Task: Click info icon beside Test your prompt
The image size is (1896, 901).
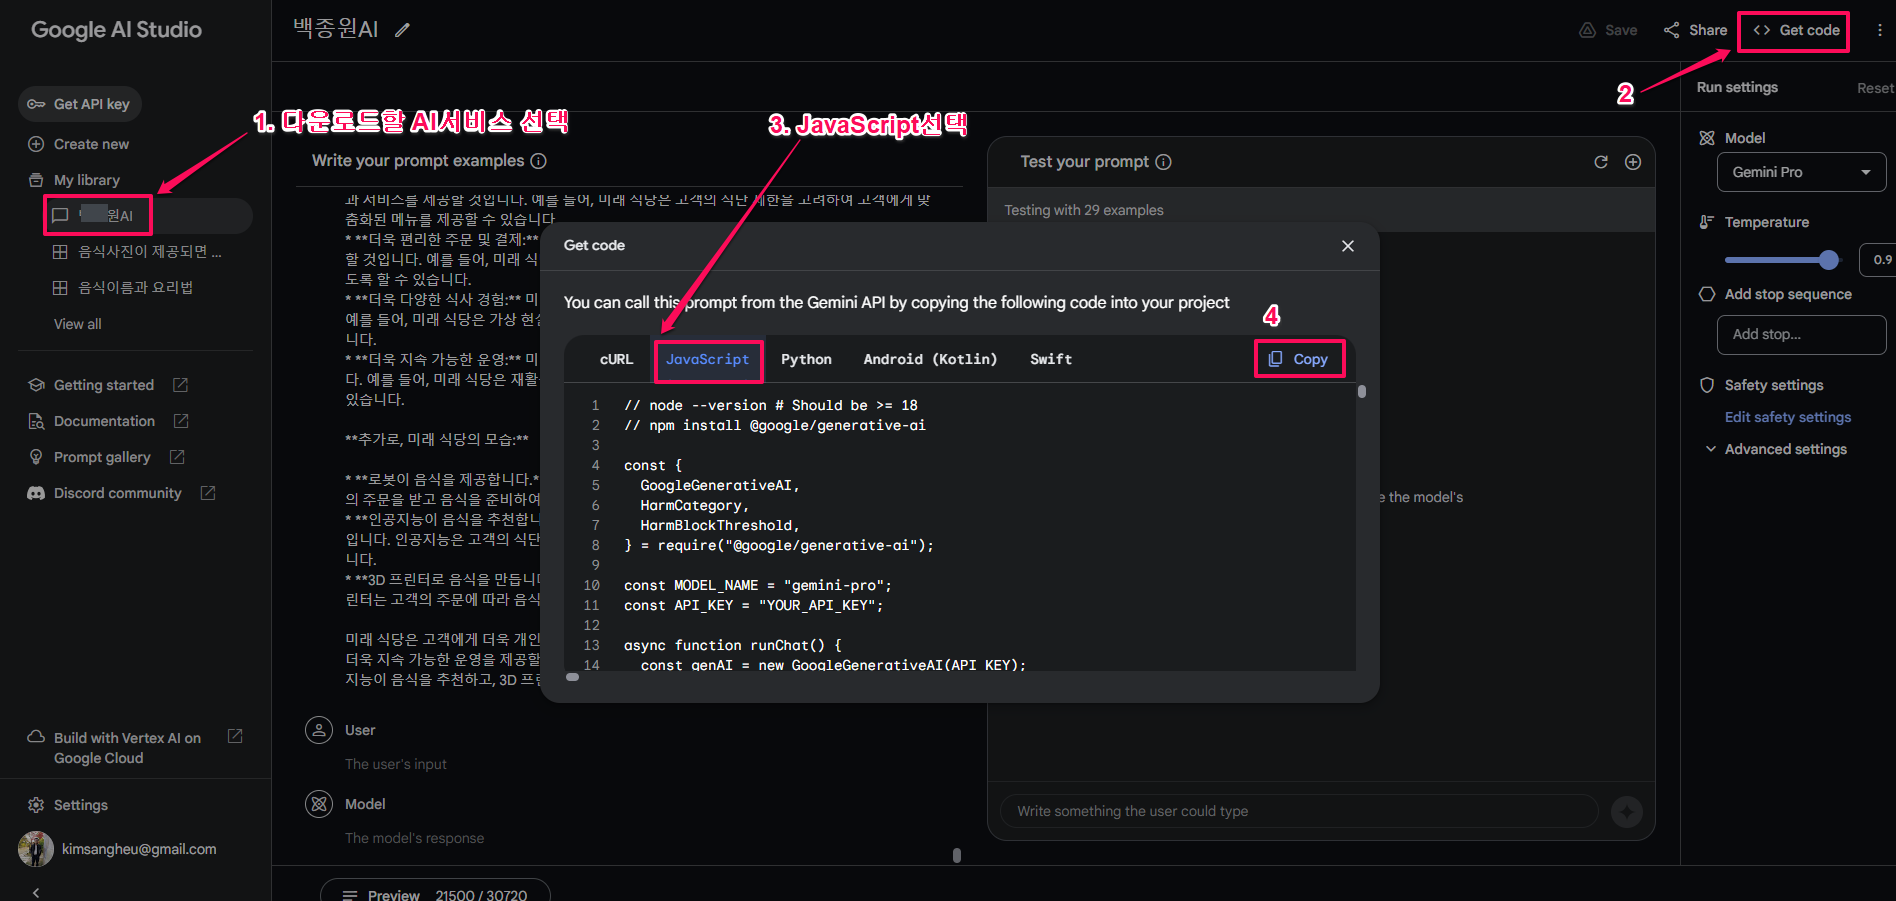Action: (x=1163, y=162)
